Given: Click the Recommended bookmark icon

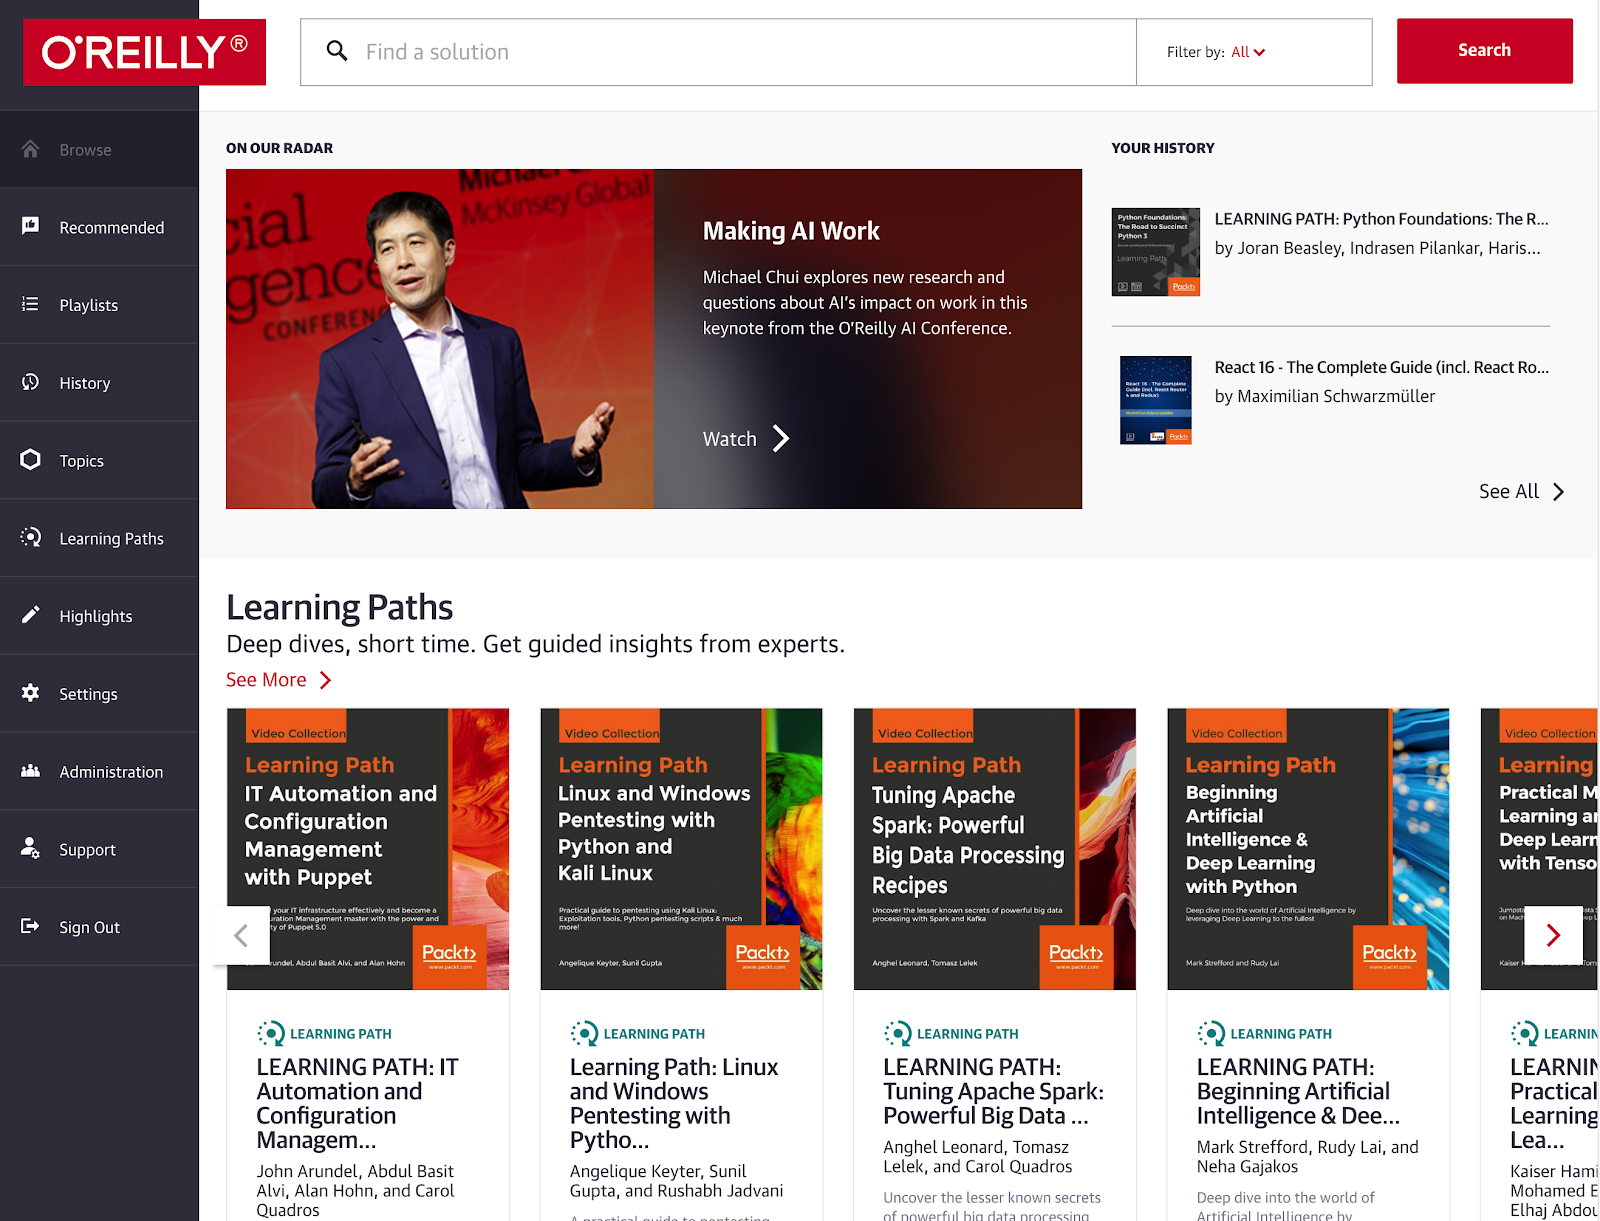Looking at the screenshot, I should [x=31, y=226].
